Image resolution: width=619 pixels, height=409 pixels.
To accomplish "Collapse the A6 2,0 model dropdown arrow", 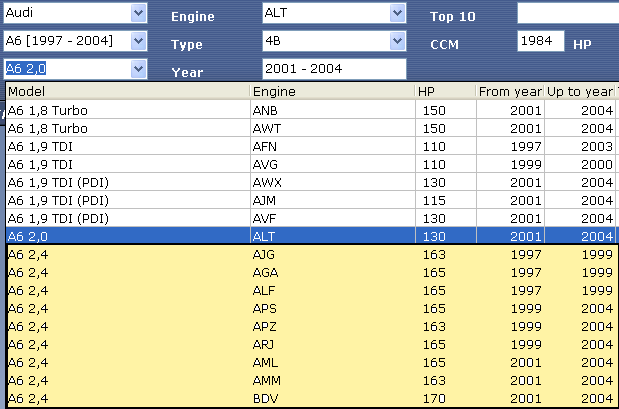I will tap(139, 69).
